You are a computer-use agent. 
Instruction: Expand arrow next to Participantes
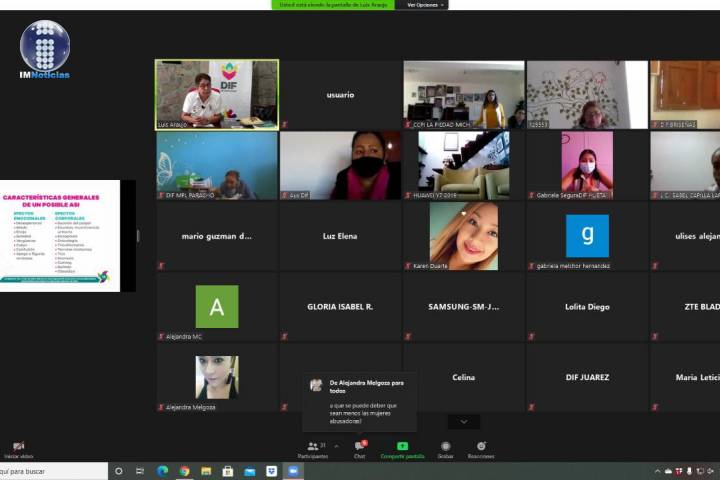coord(336,447)
